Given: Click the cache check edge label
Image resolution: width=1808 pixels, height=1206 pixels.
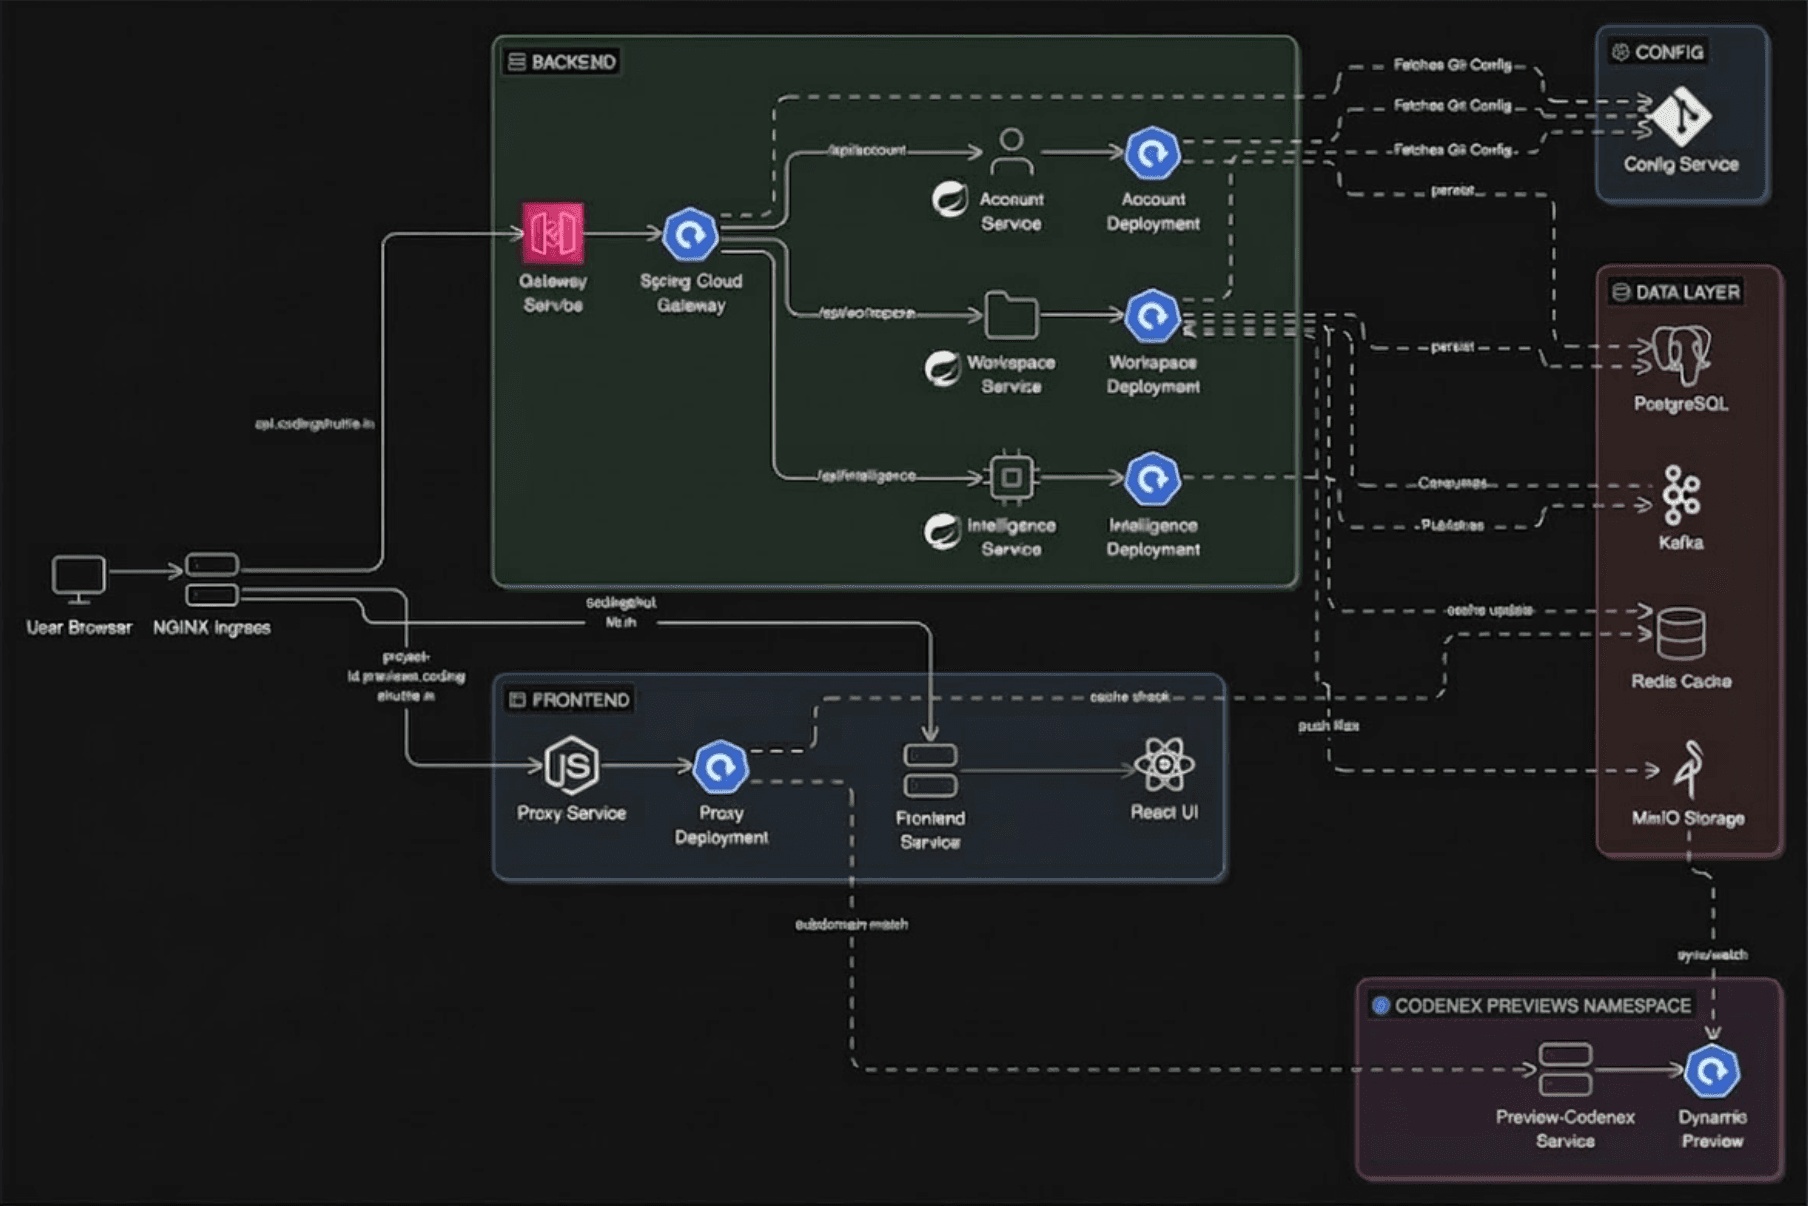Looking at the screenshot, I should click(x=1130, y=696).
